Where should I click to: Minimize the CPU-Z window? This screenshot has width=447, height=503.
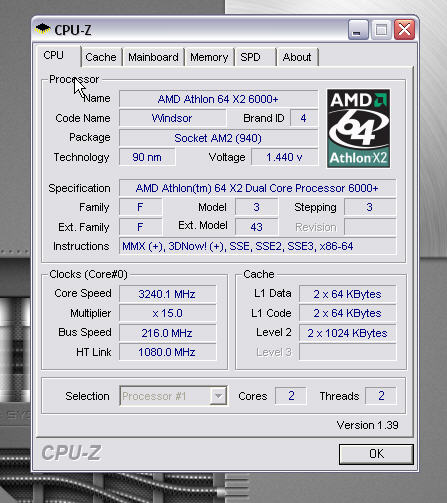pyautogui.click(x=358, y=30)
